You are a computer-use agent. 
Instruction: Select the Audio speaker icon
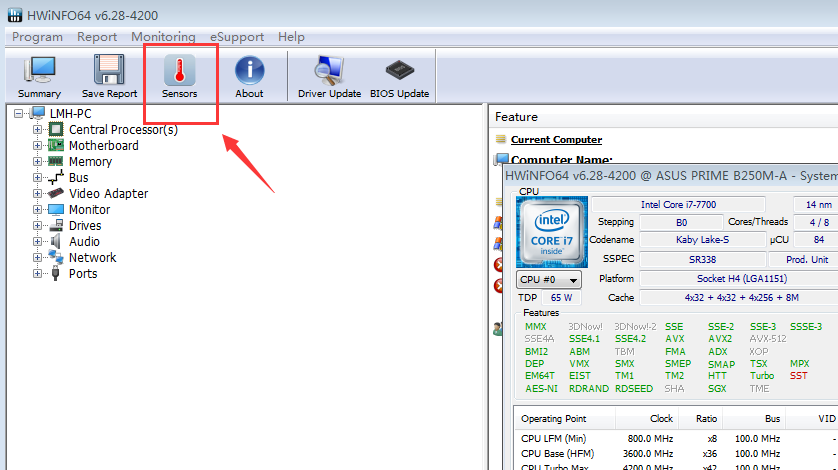pyautogui.click(x=56, y=242)
